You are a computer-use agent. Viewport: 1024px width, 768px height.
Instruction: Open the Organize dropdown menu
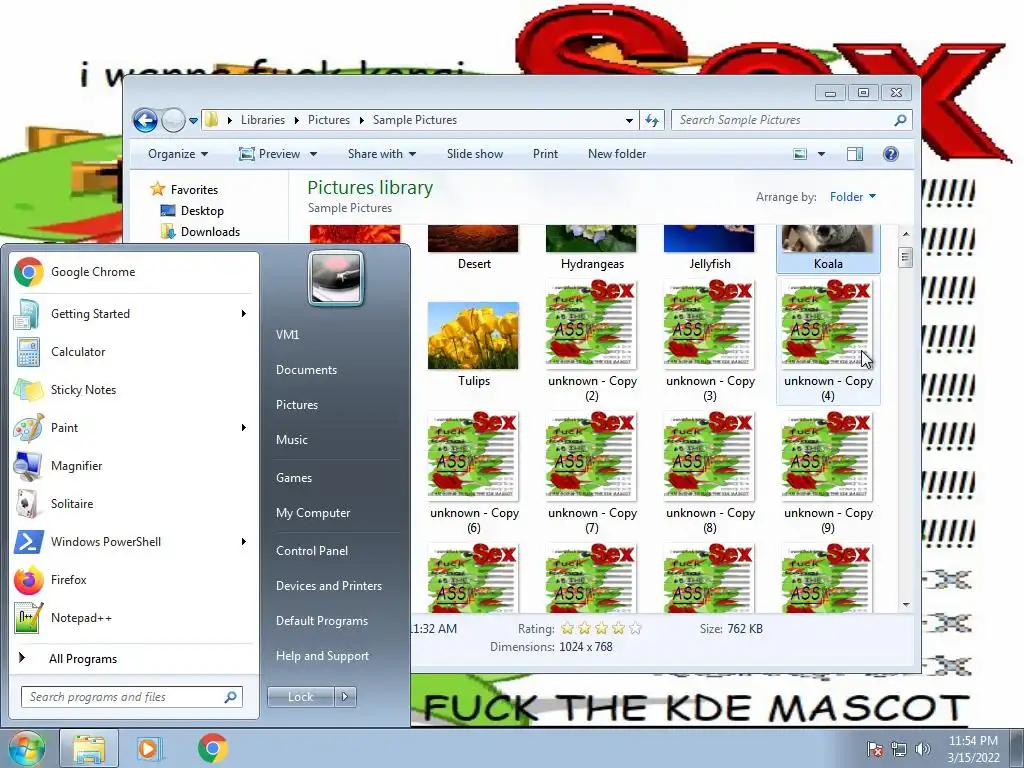tap(178, 154)
